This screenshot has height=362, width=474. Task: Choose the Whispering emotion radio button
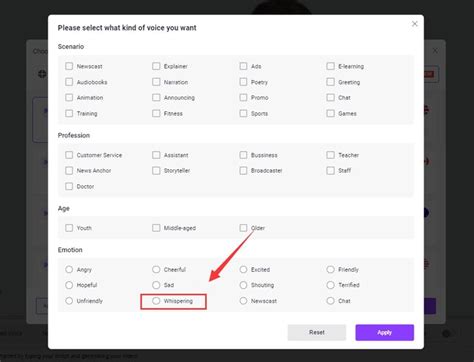pos(156,301)
